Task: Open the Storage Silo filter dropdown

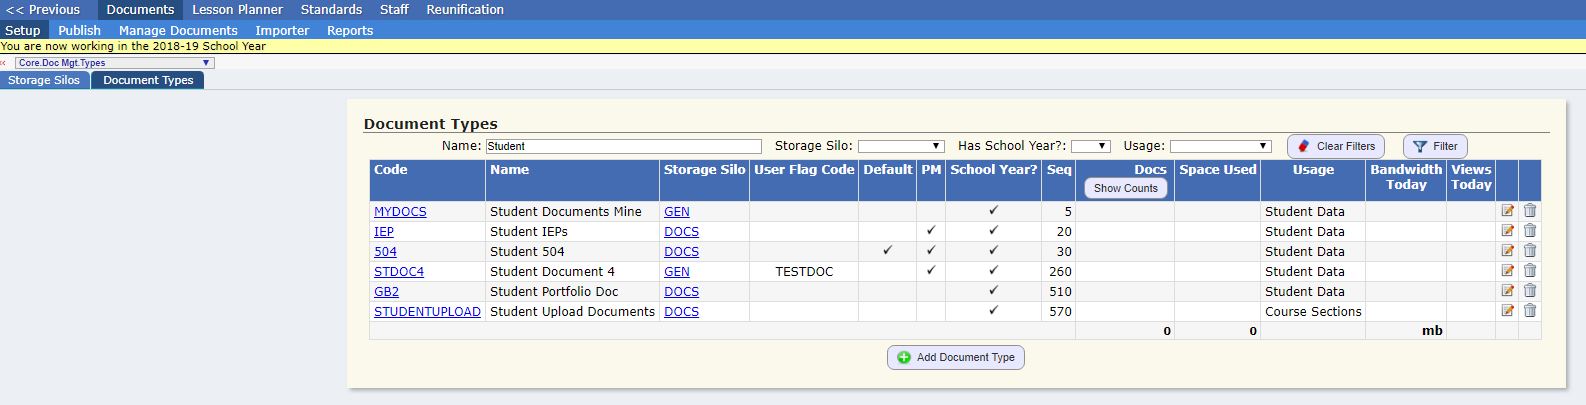Action: [x=900, y=146]
